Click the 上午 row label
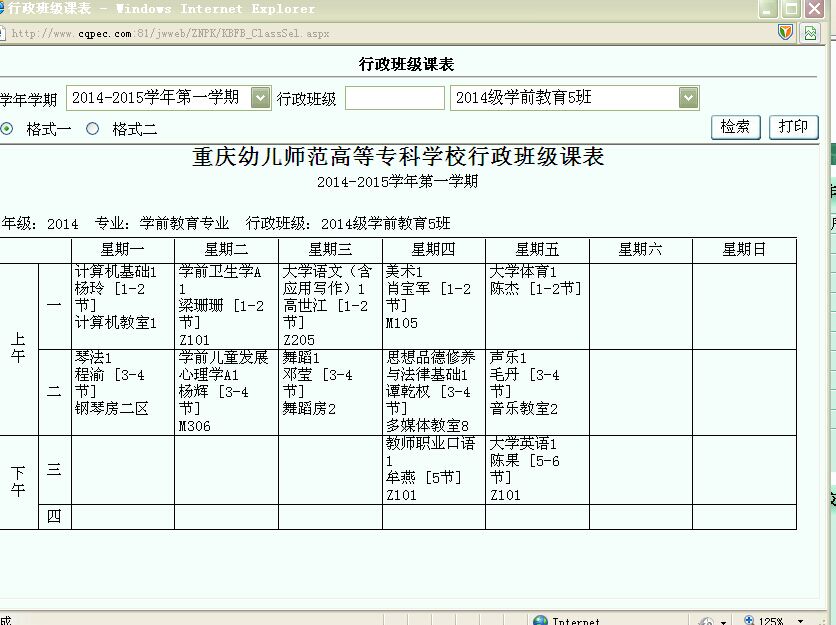The image size is (836, 625). click(x=18, y=348)
